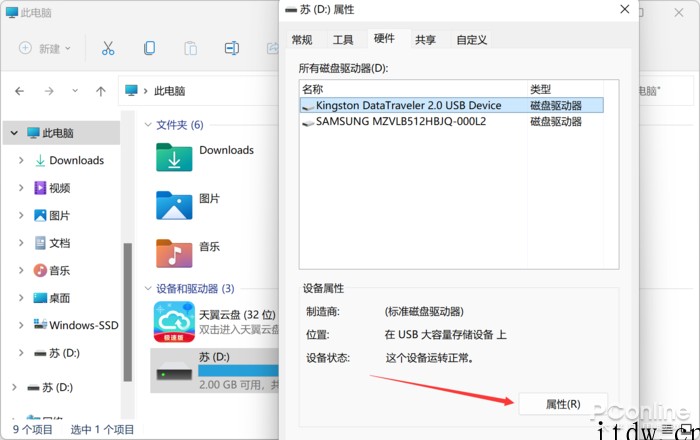Click the 名称 column header in drive list
The height and width of the screenshot is (440, 700).
point(413,89)
